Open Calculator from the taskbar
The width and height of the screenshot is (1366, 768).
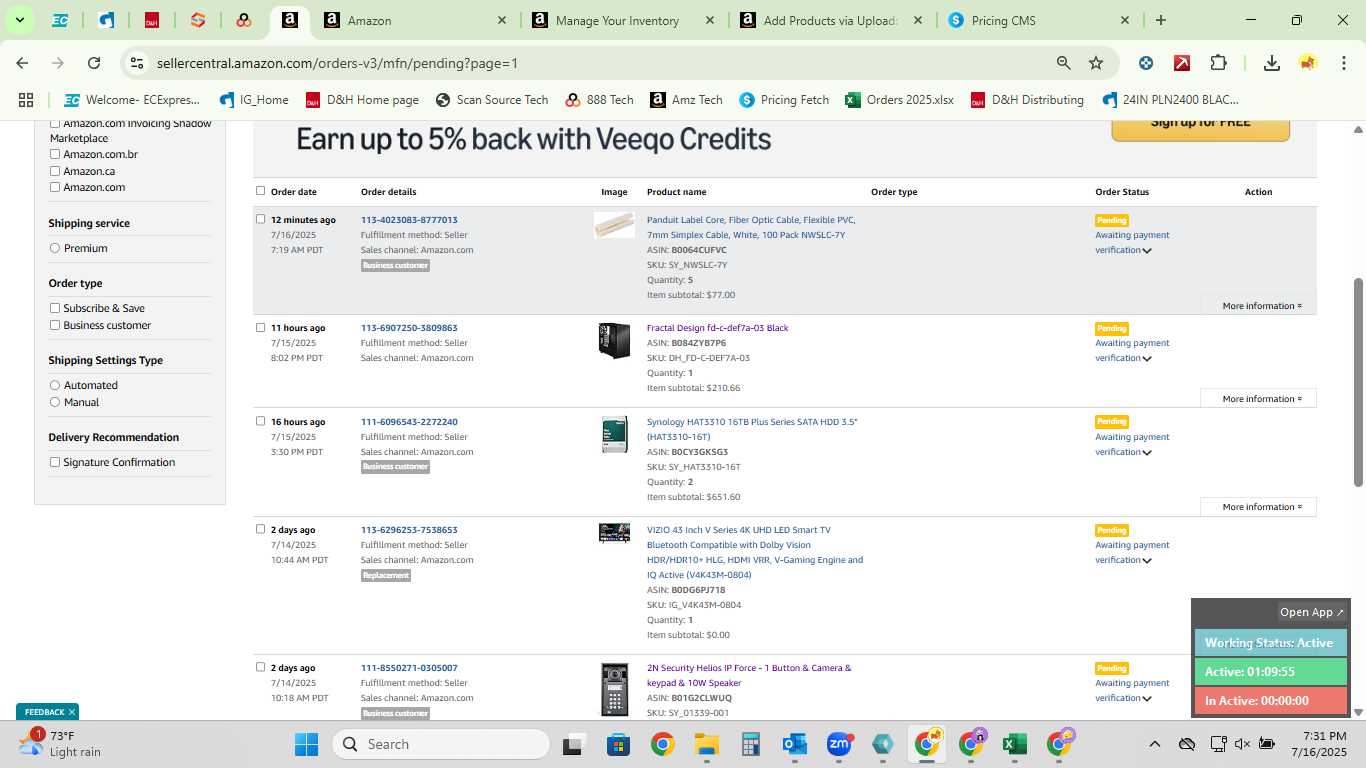pyautogui.click(x=751, y=744)
